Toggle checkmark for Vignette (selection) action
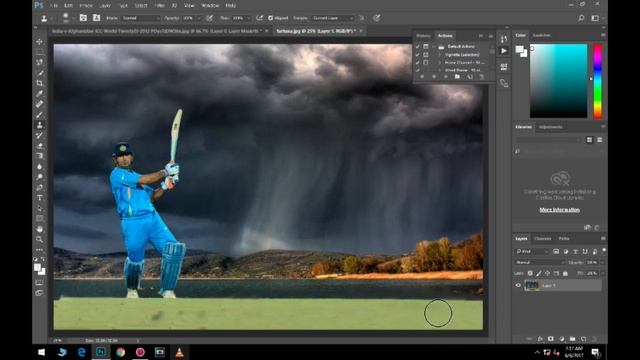 pos(418,55)
